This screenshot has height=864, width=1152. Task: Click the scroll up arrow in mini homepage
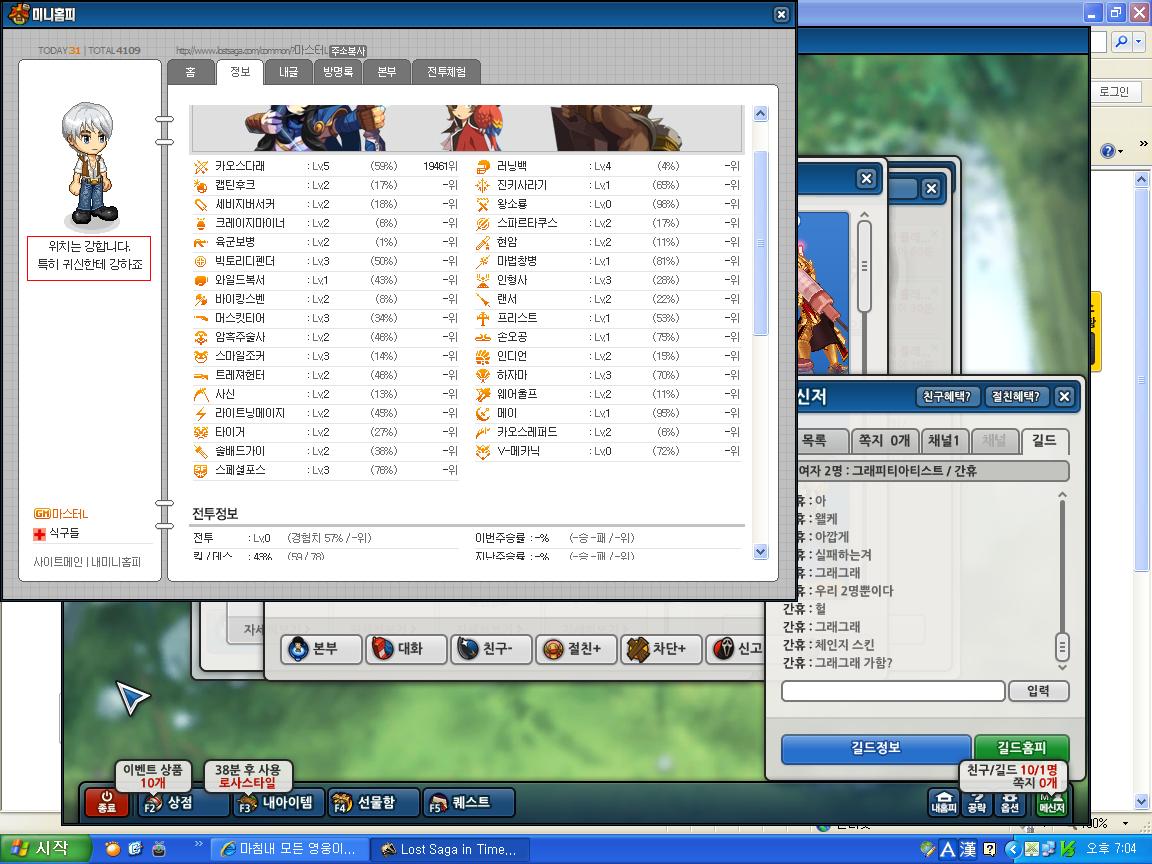coord(761,113)
